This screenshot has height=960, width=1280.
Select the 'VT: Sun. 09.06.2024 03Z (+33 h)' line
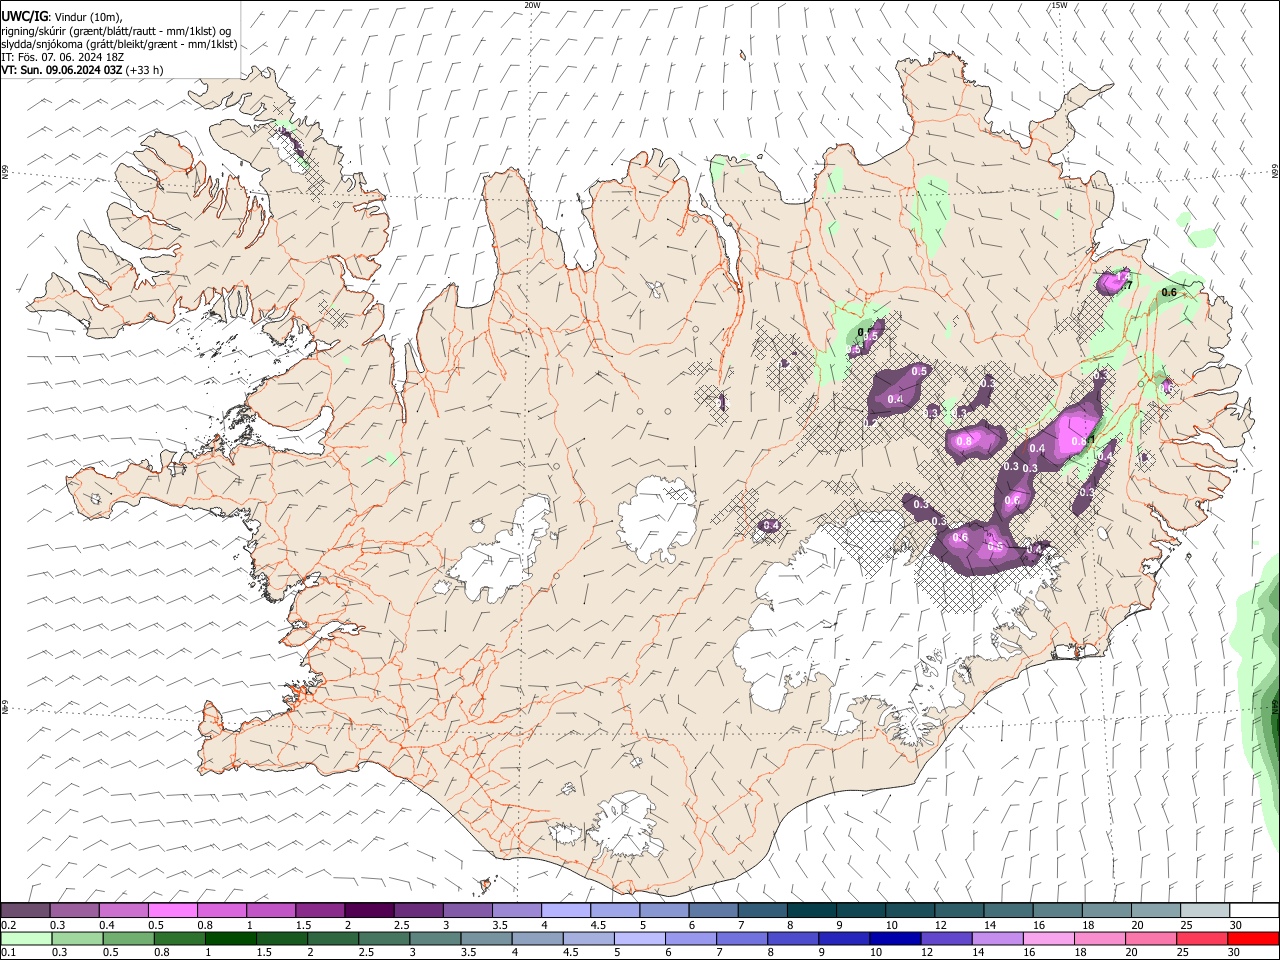[82, 70]
